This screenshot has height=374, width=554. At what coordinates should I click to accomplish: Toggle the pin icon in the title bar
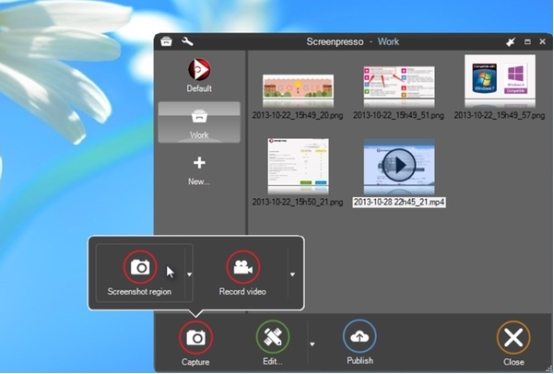point(510,42)
